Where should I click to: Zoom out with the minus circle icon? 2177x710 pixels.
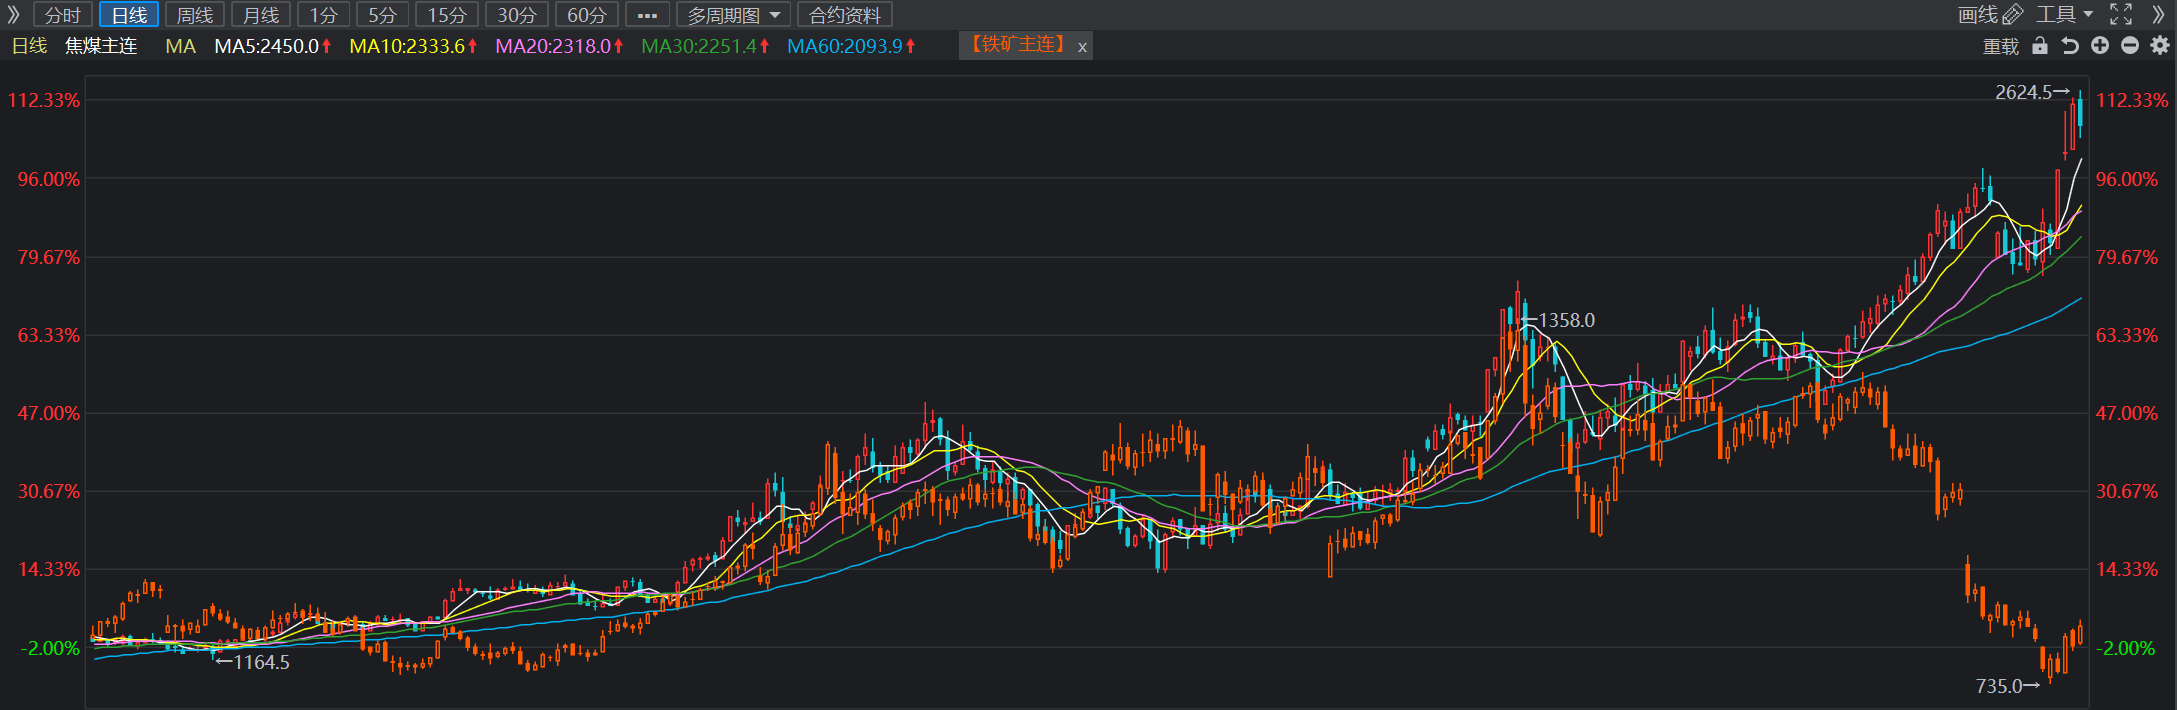point(2130,46)
